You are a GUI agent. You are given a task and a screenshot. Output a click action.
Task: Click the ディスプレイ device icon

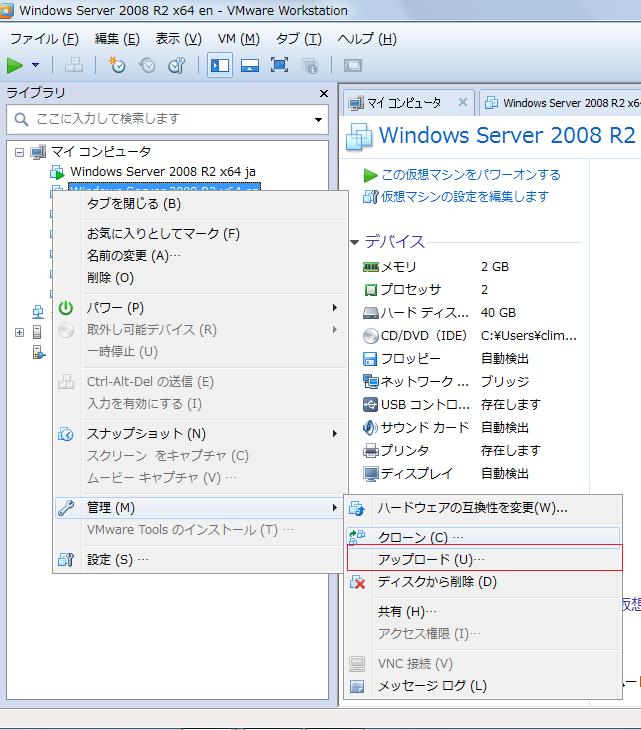click(x=371, y=474)
